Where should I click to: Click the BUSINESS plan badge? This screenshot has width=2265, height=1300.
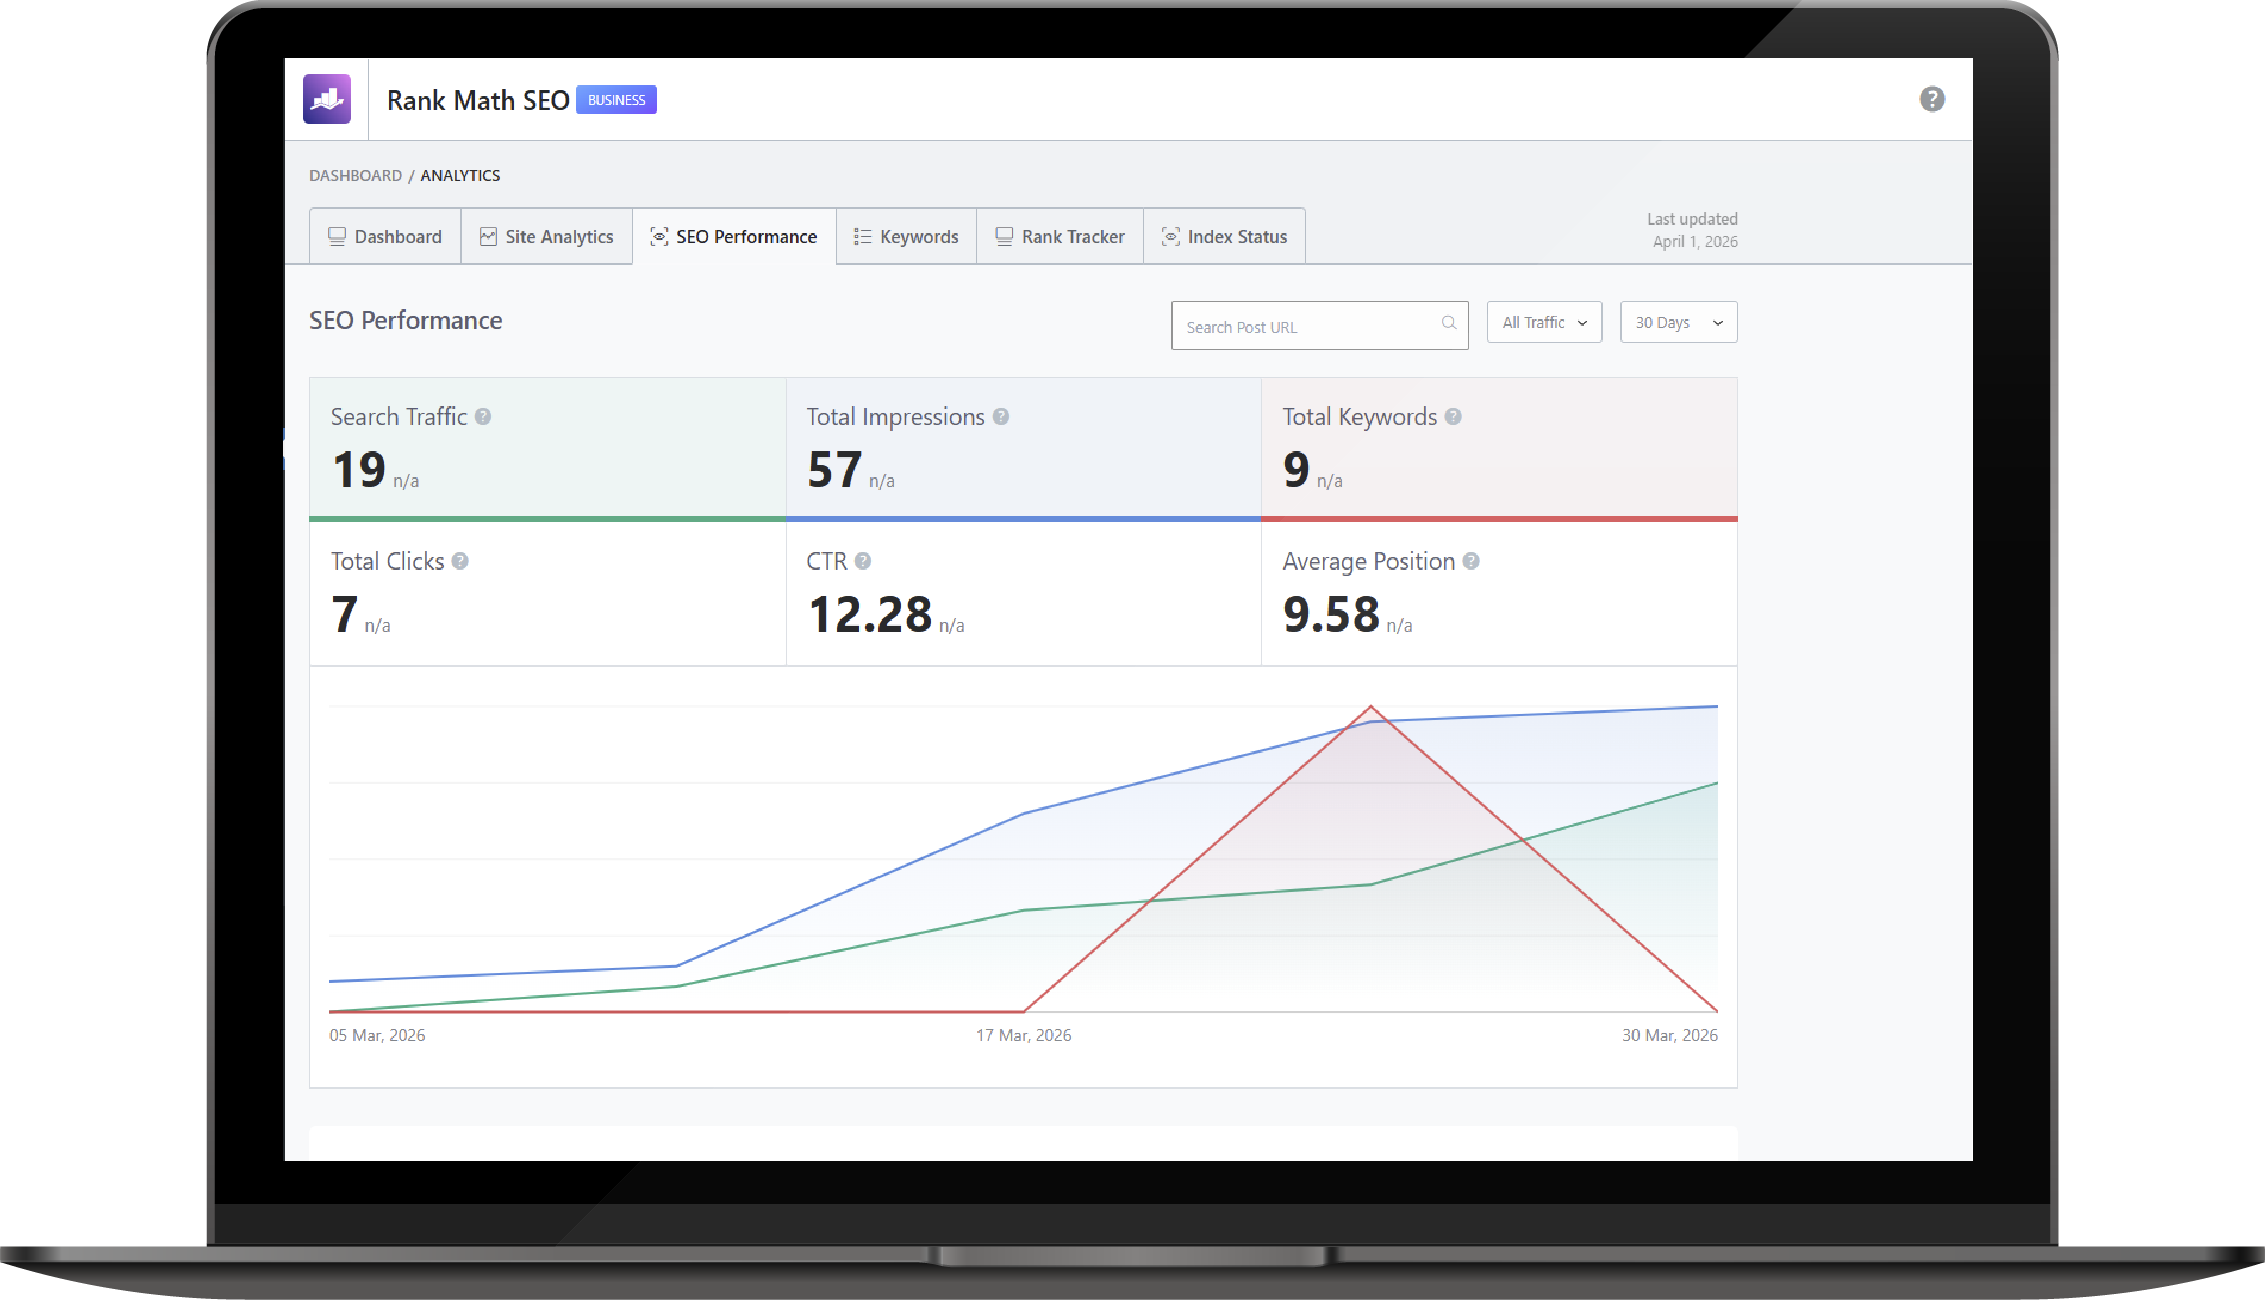click(616, 100)
